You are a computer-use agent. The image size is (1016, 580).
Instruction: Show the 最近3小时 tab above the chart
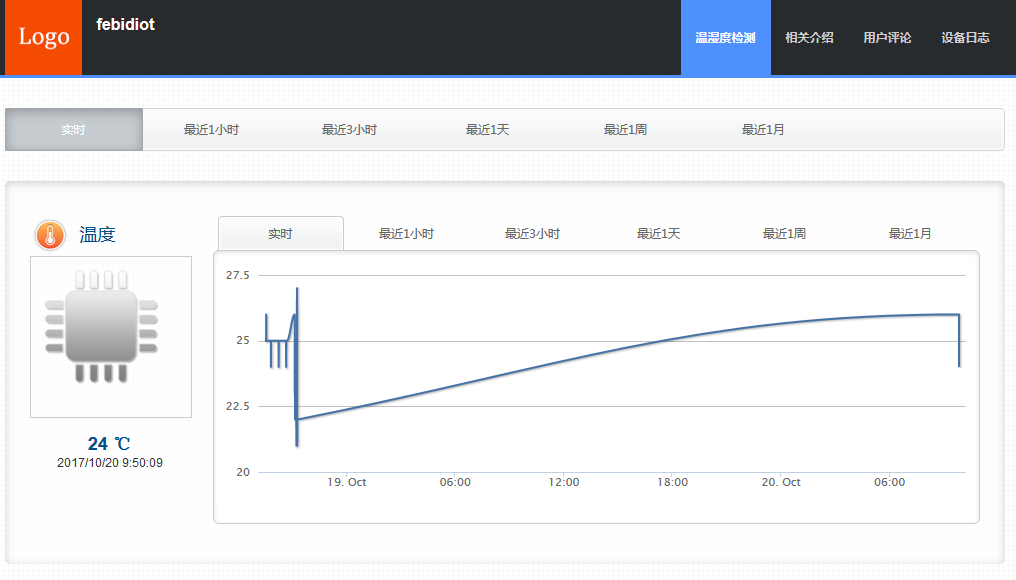point(532,234)
